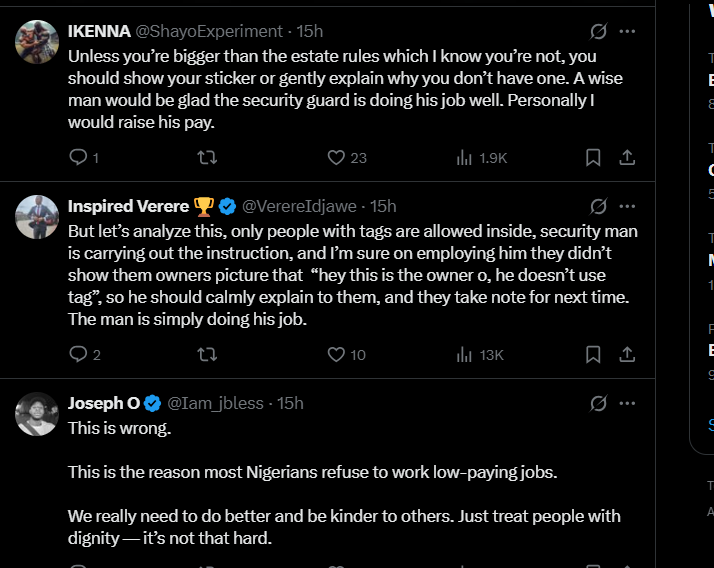Click Joseph O's profile avatar
714x568 pixels.
(37, 414)
